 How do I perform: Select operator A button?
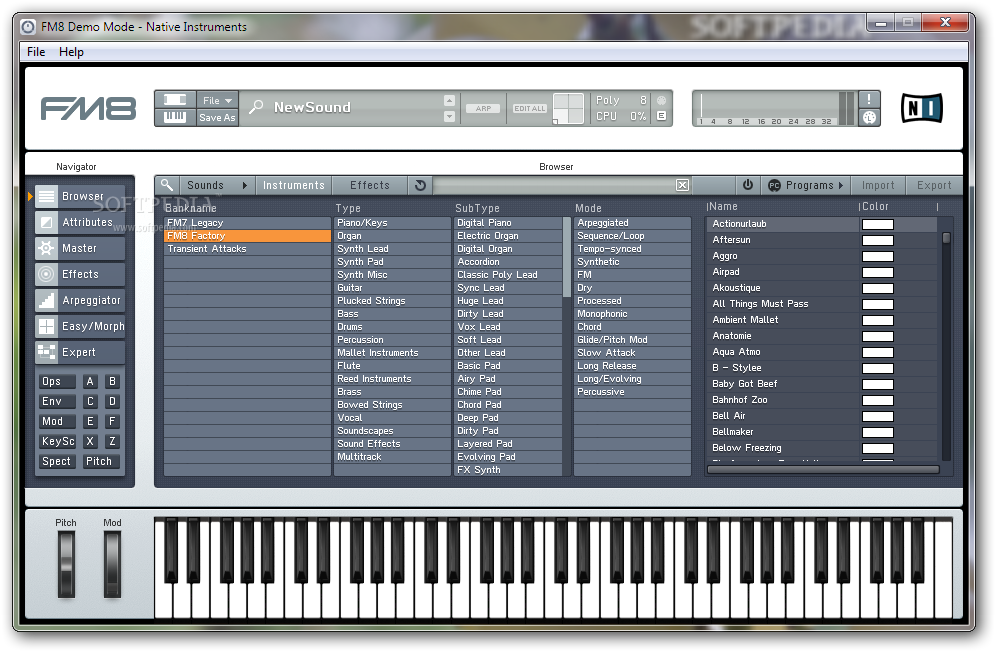point(90,381)
